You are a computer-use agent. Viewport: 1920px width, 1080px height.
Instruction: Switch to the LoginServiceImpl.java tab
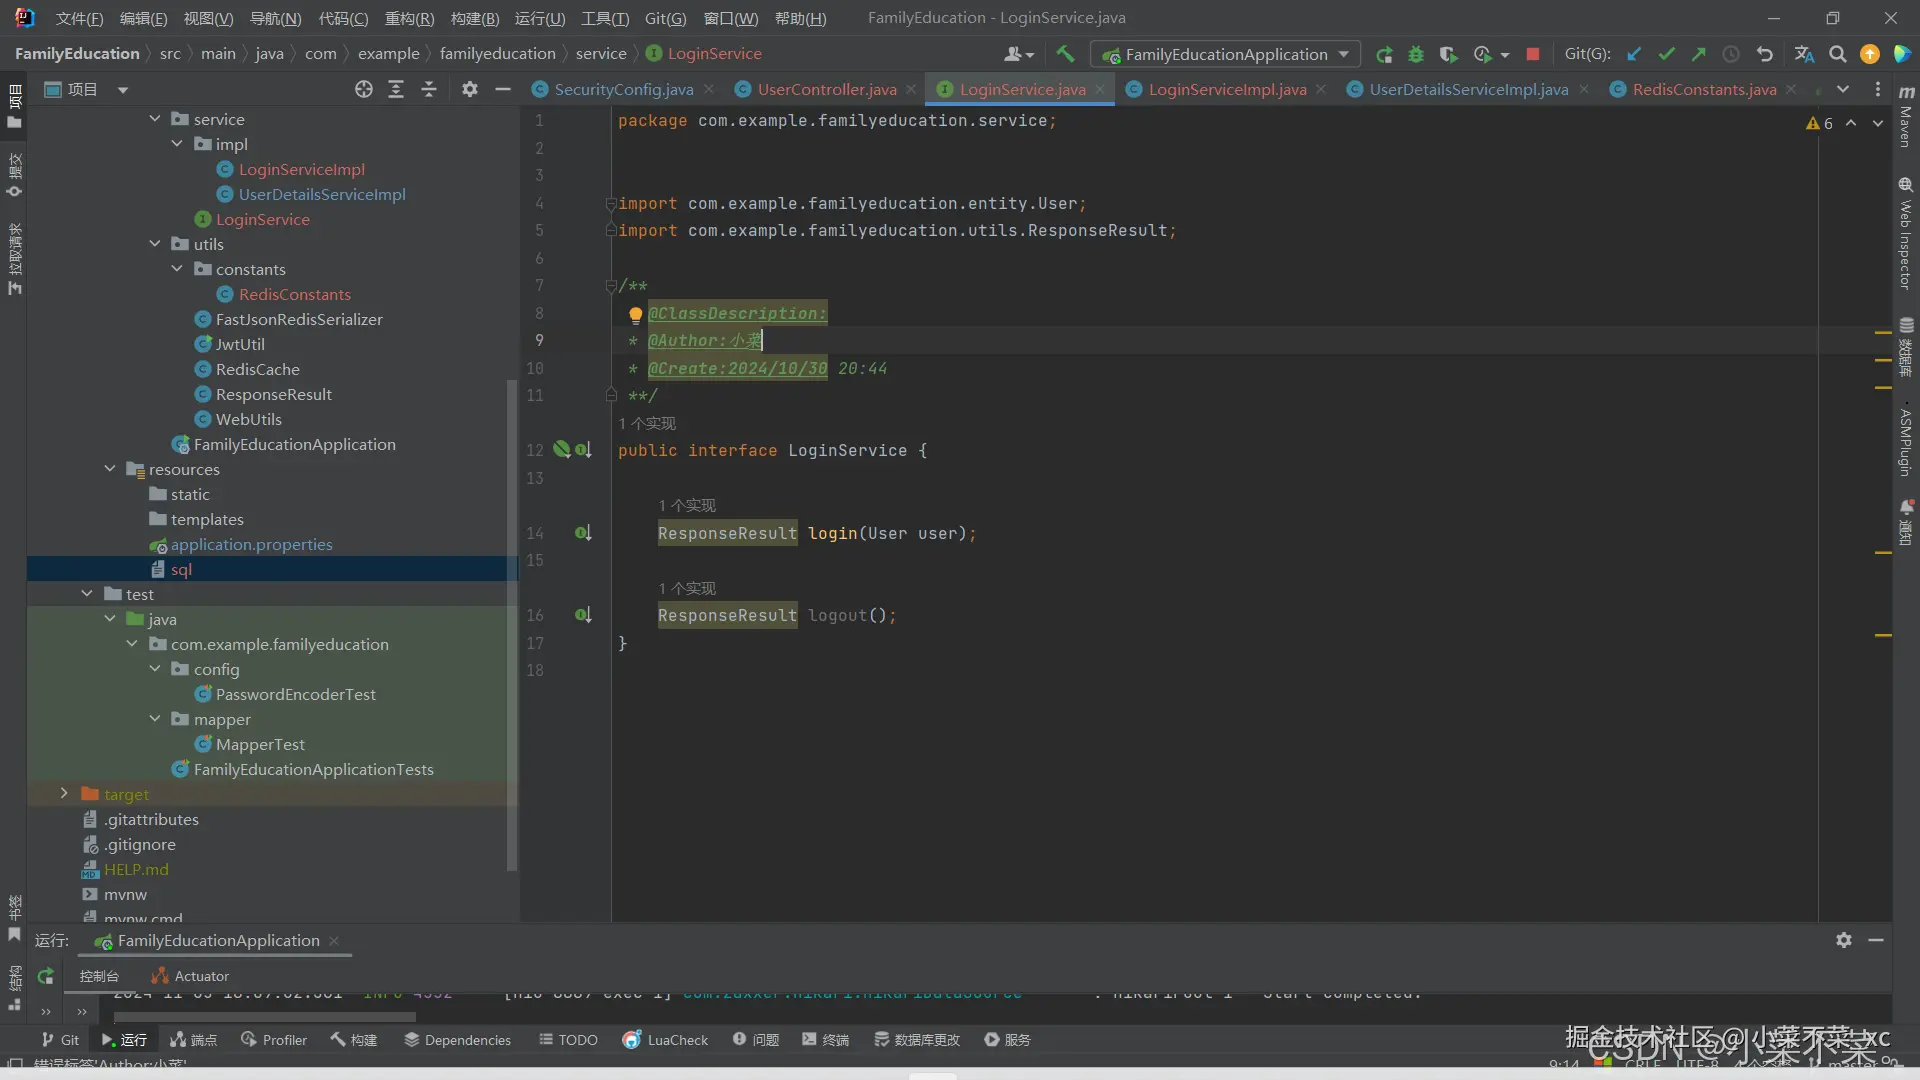click(x=1226, y=90)
